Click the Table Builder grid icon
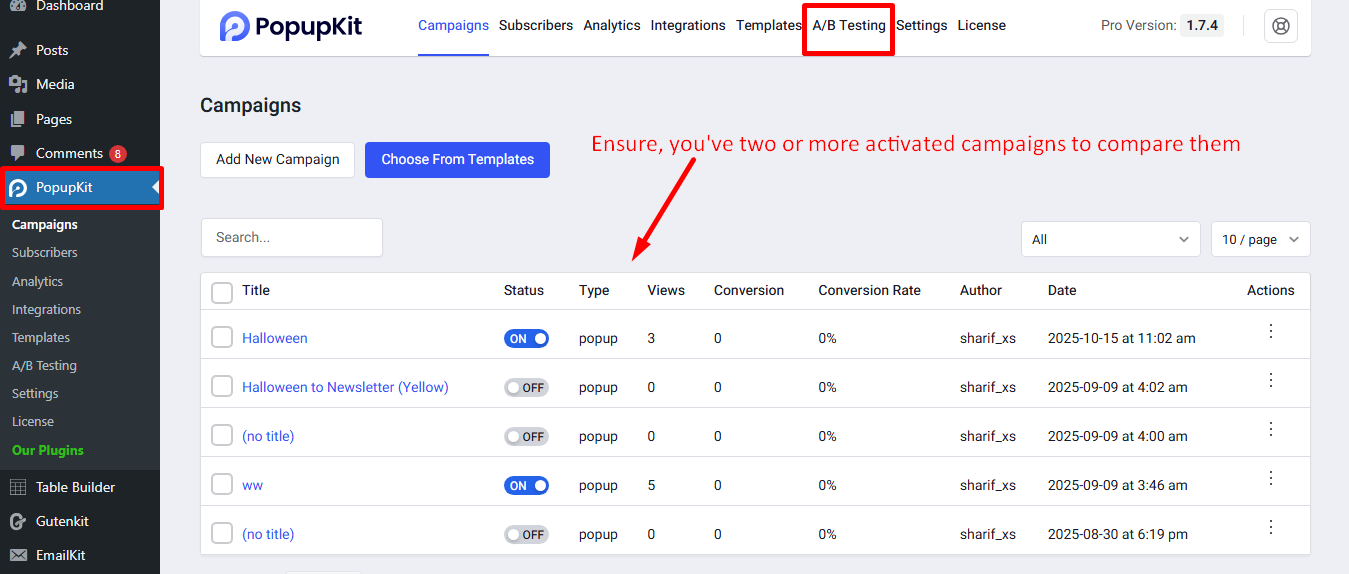 [x=18, y=487]
